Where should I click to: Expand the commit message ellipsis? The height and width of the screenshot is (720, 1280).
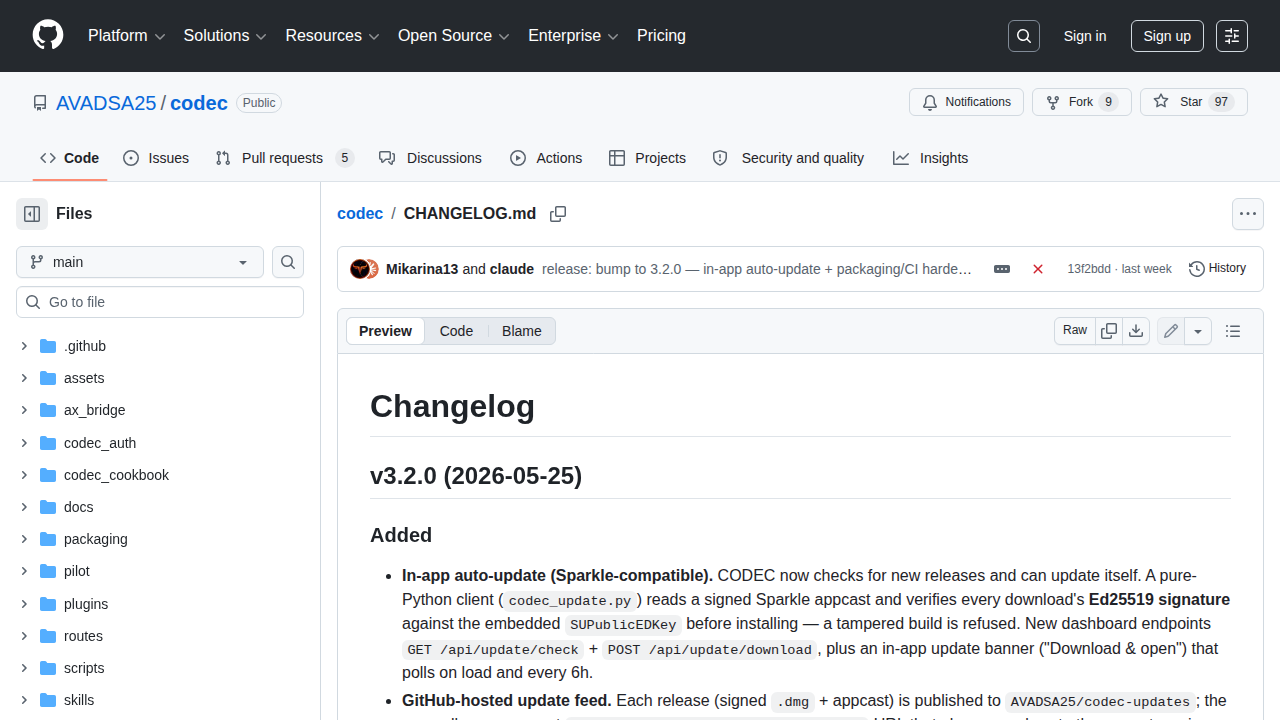click(1002, 269)
